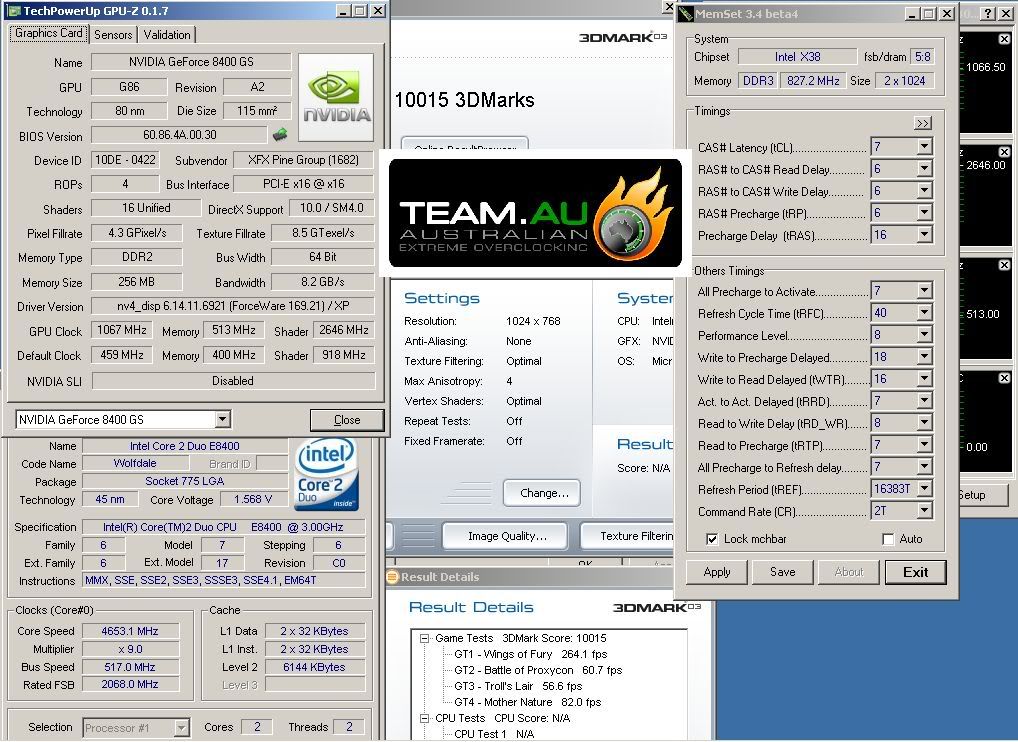The image size is (1018, 742).
Task: Open the All Precharge to Refresh delay dropdown
Action: pyautogui.click(x=925, y=468)
